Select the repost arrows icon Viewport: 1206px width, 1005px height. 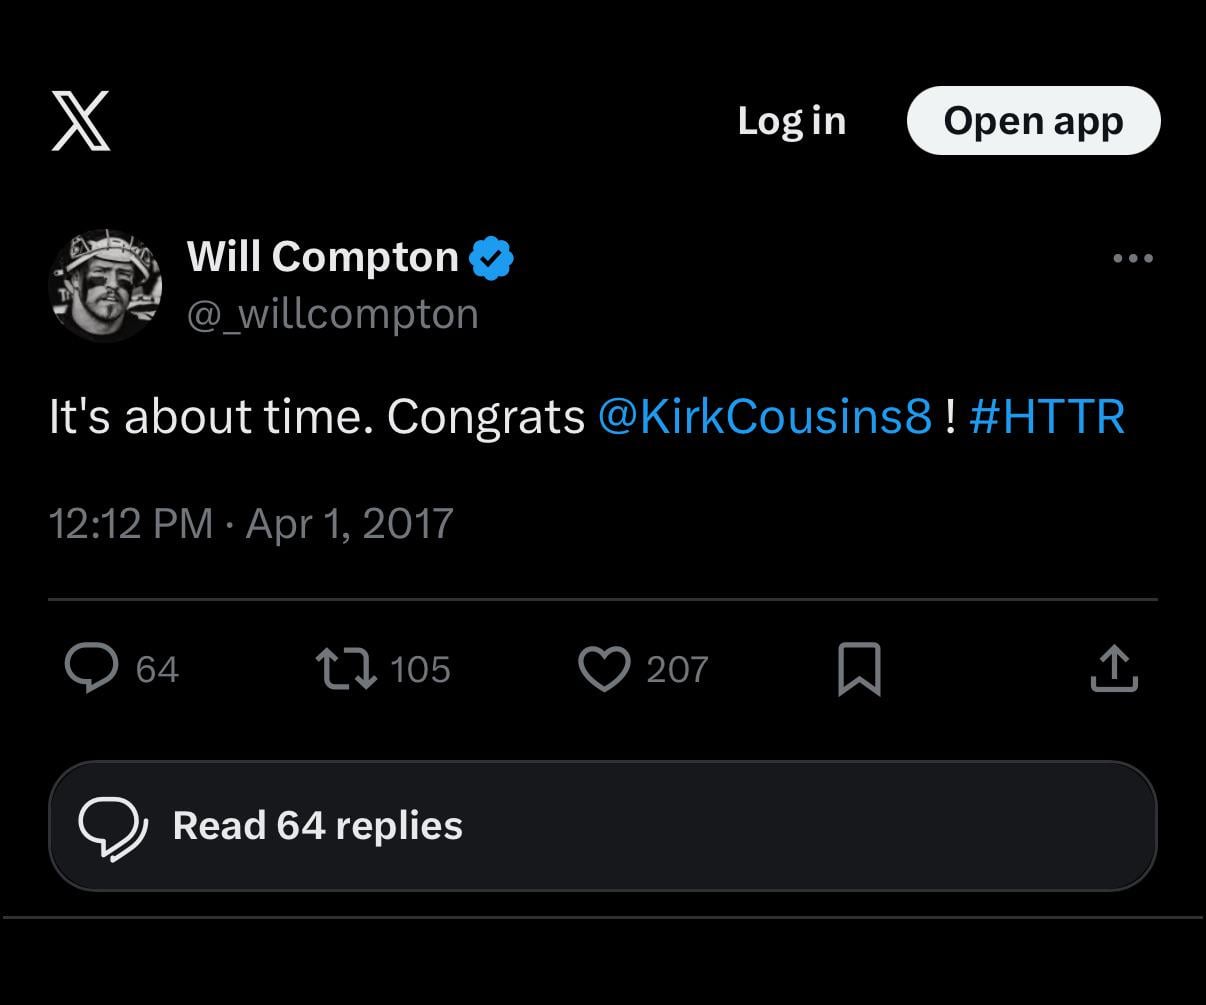coord(347,669)
